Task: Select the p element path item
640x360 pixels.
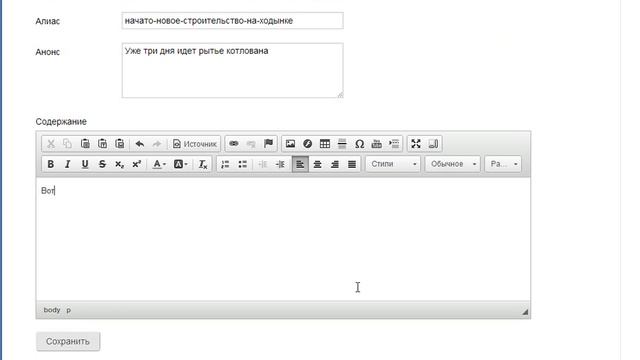Action: (69, 310)
